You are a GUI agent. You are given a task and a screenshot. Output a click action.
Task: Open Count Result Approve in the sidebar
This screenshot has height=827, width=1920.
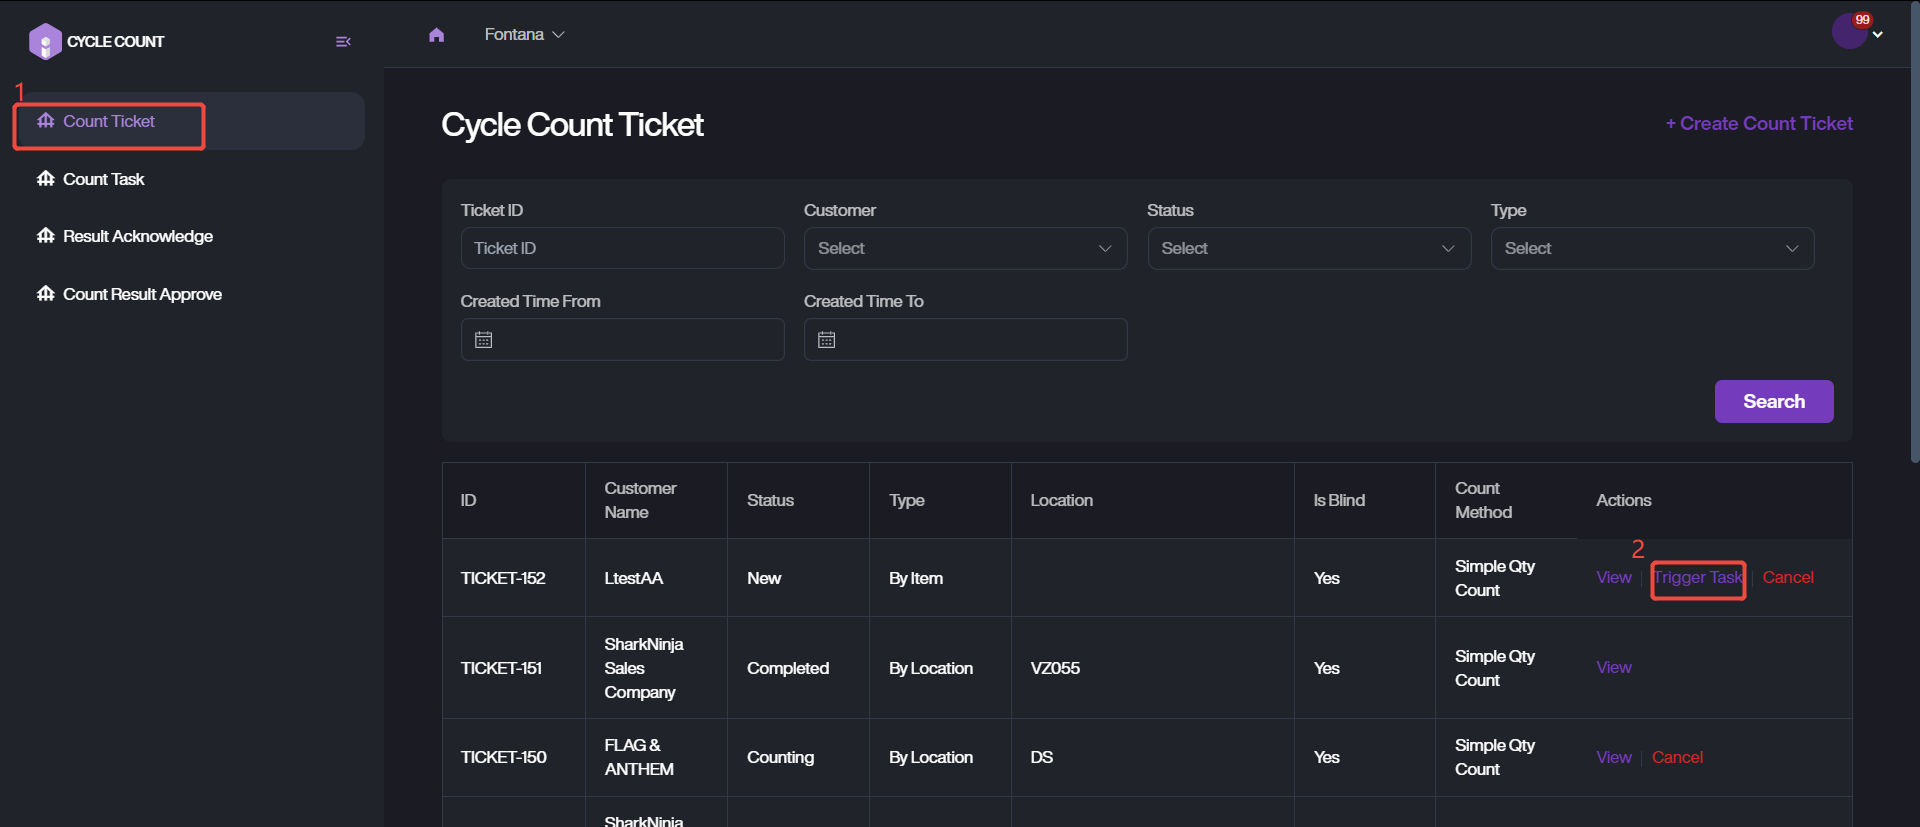[x=142, y=294]
